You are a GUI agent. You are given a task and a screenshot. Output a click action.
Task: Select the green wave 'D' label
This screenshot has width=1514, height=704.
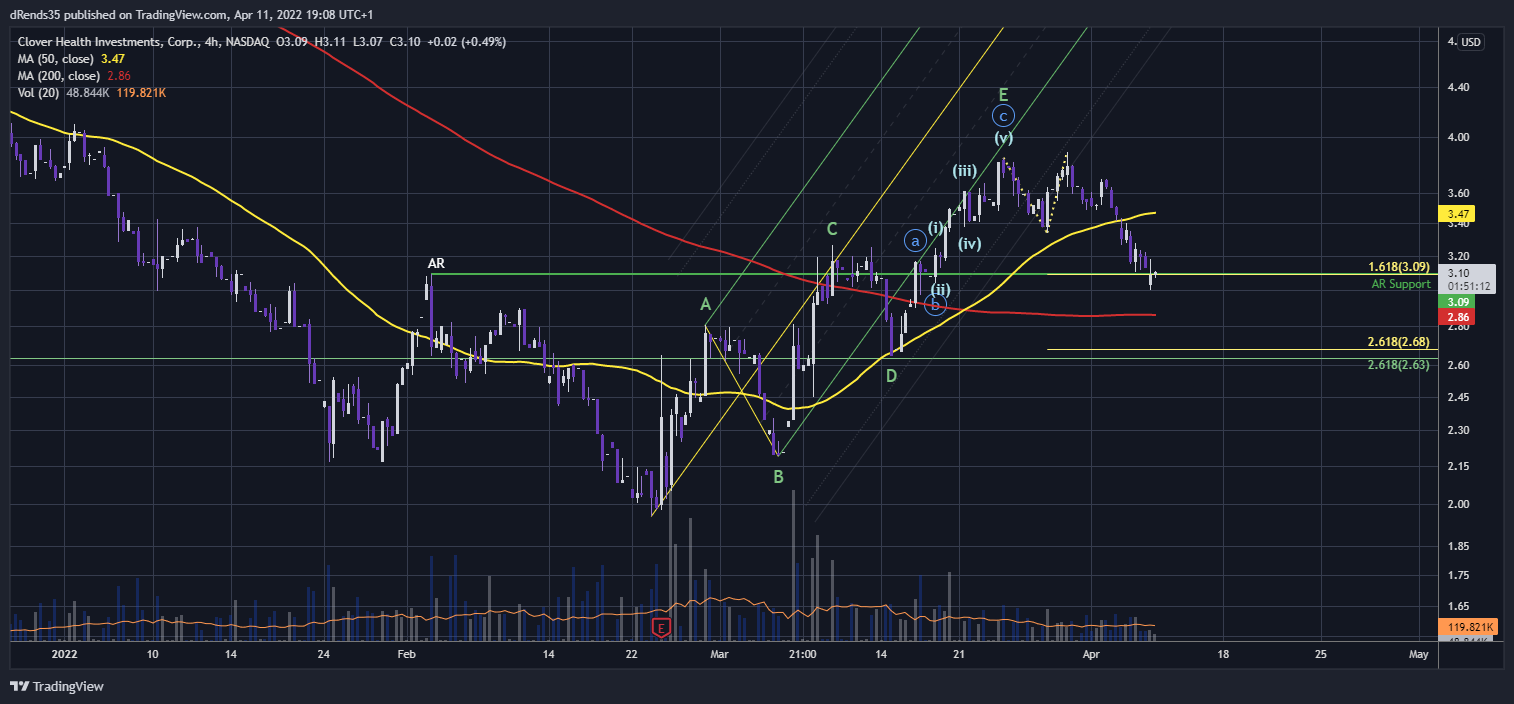(890, 376)
